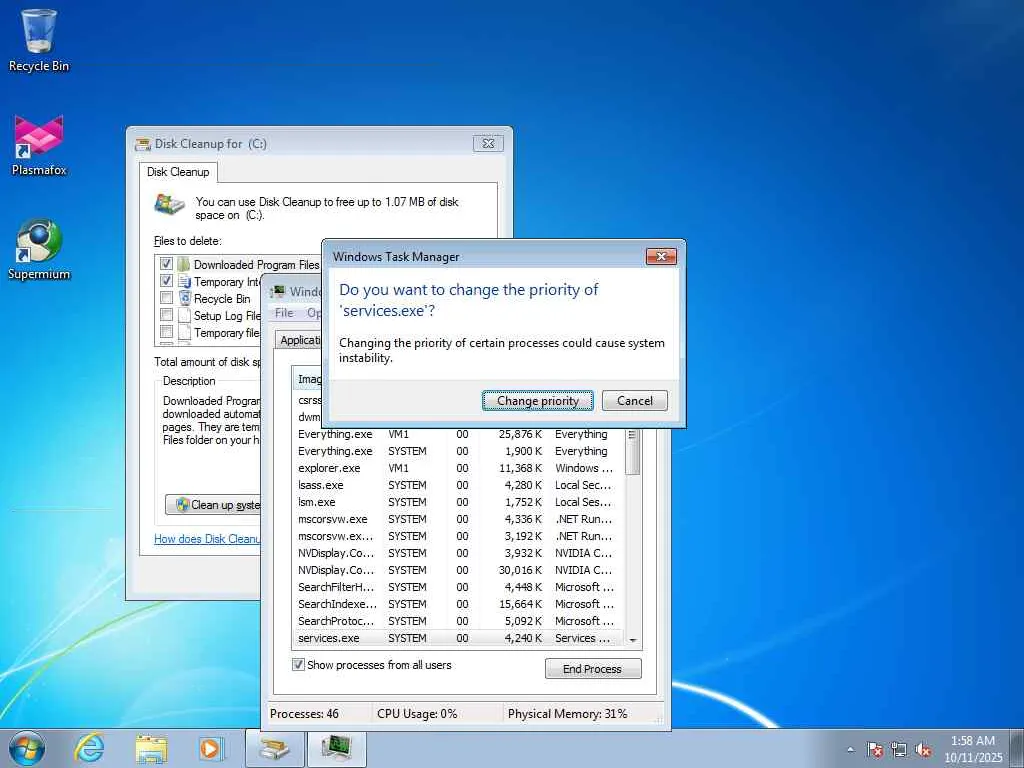Click Disk Cleanup title bar icon
The height and width of the screenshot is (768, 1024).
142,144
